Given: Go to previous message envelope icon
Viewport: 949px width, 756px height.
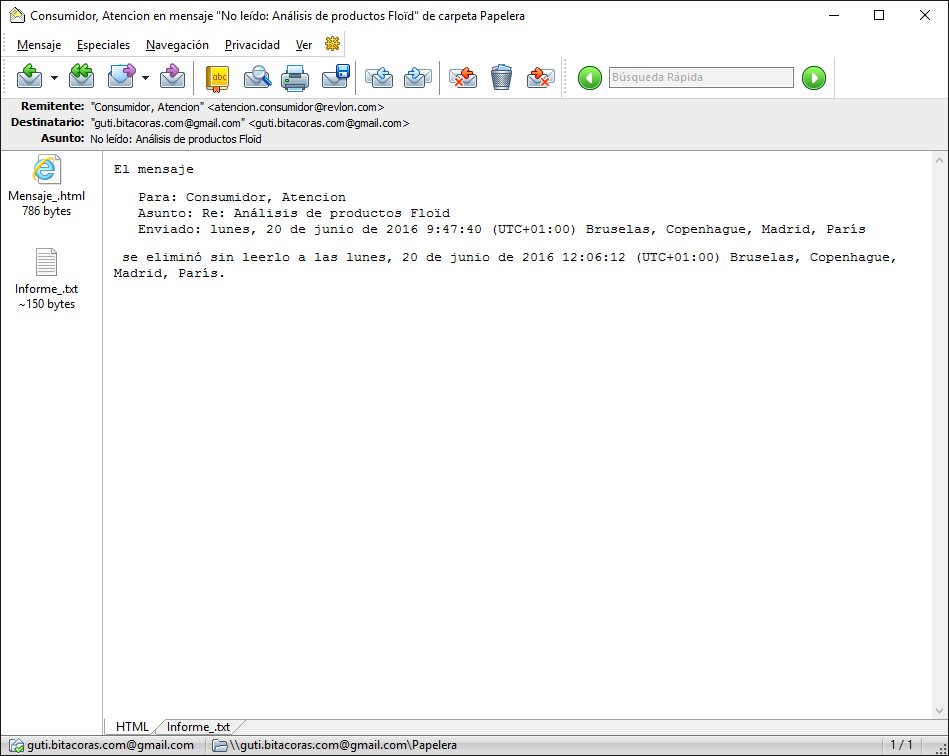Looking at the screenshot, I should point(379,77).
